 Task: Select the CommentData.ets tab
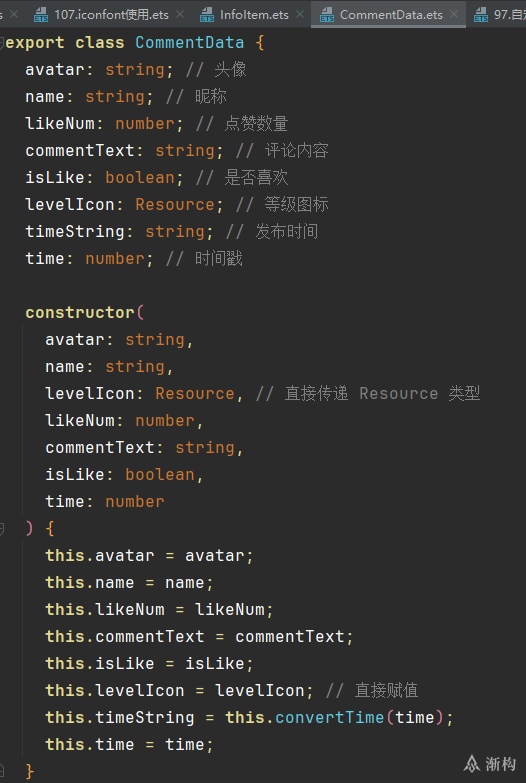pyautogui.click(x=391, y=15)
